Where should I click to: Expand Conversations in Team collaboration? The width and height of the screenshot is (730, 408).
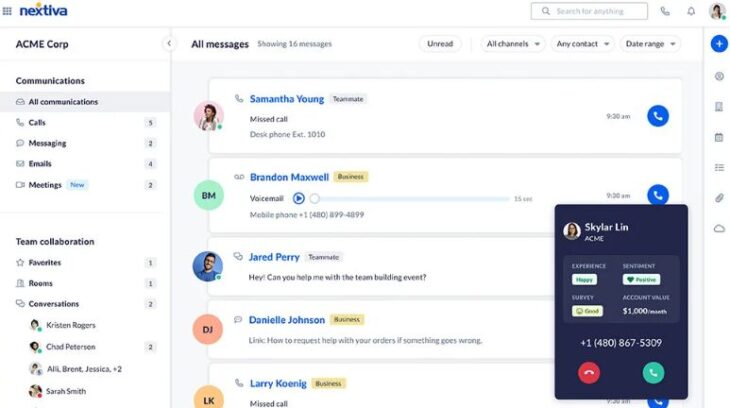click(x=85, y=304)
